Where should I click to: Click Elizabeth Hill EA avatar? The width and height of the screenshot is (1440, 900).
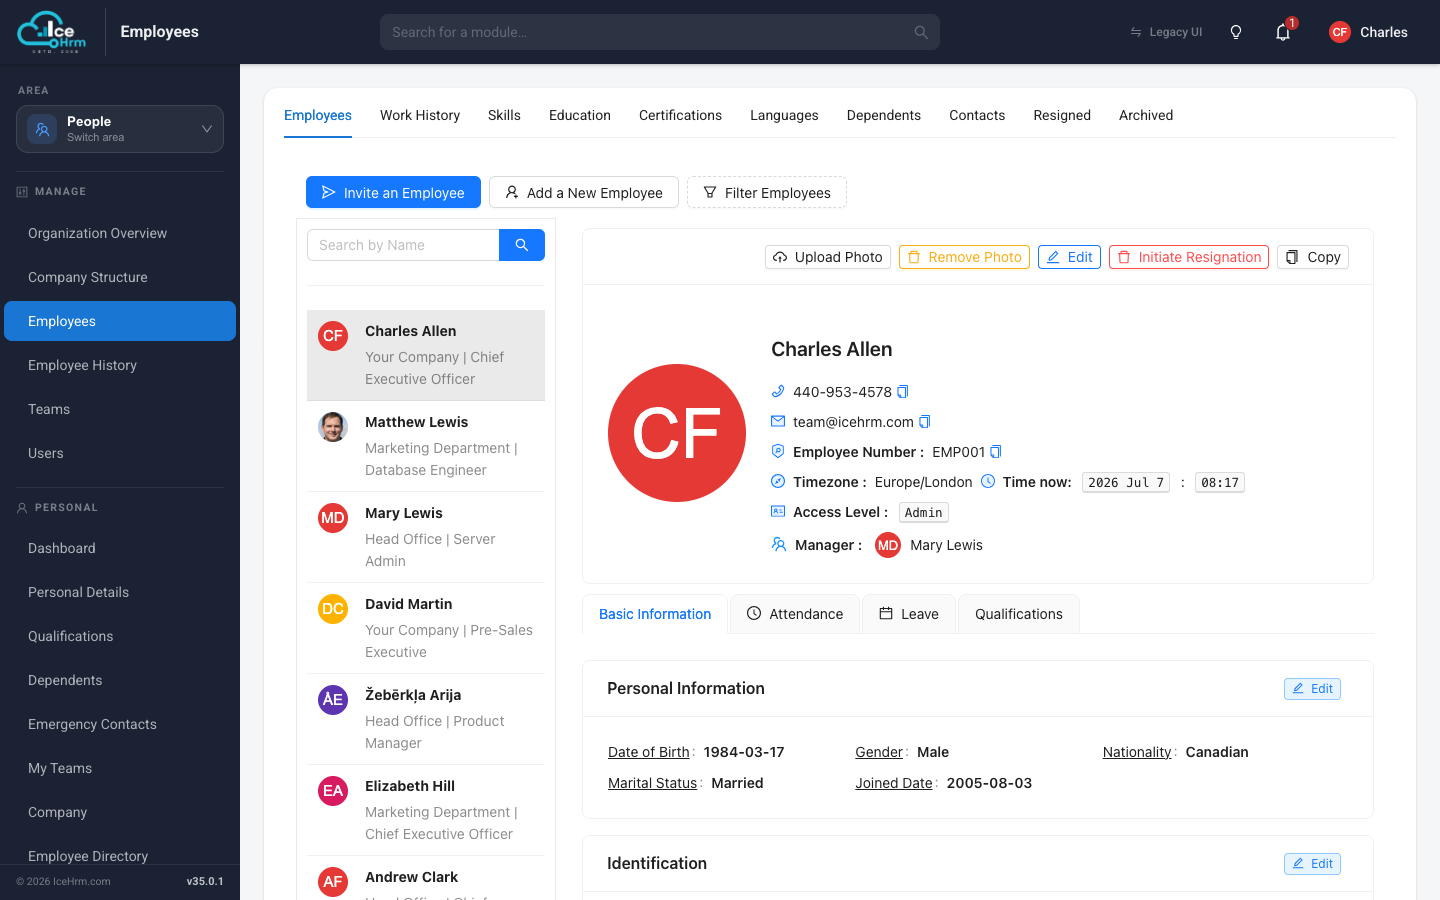click(x=333, y=791)
